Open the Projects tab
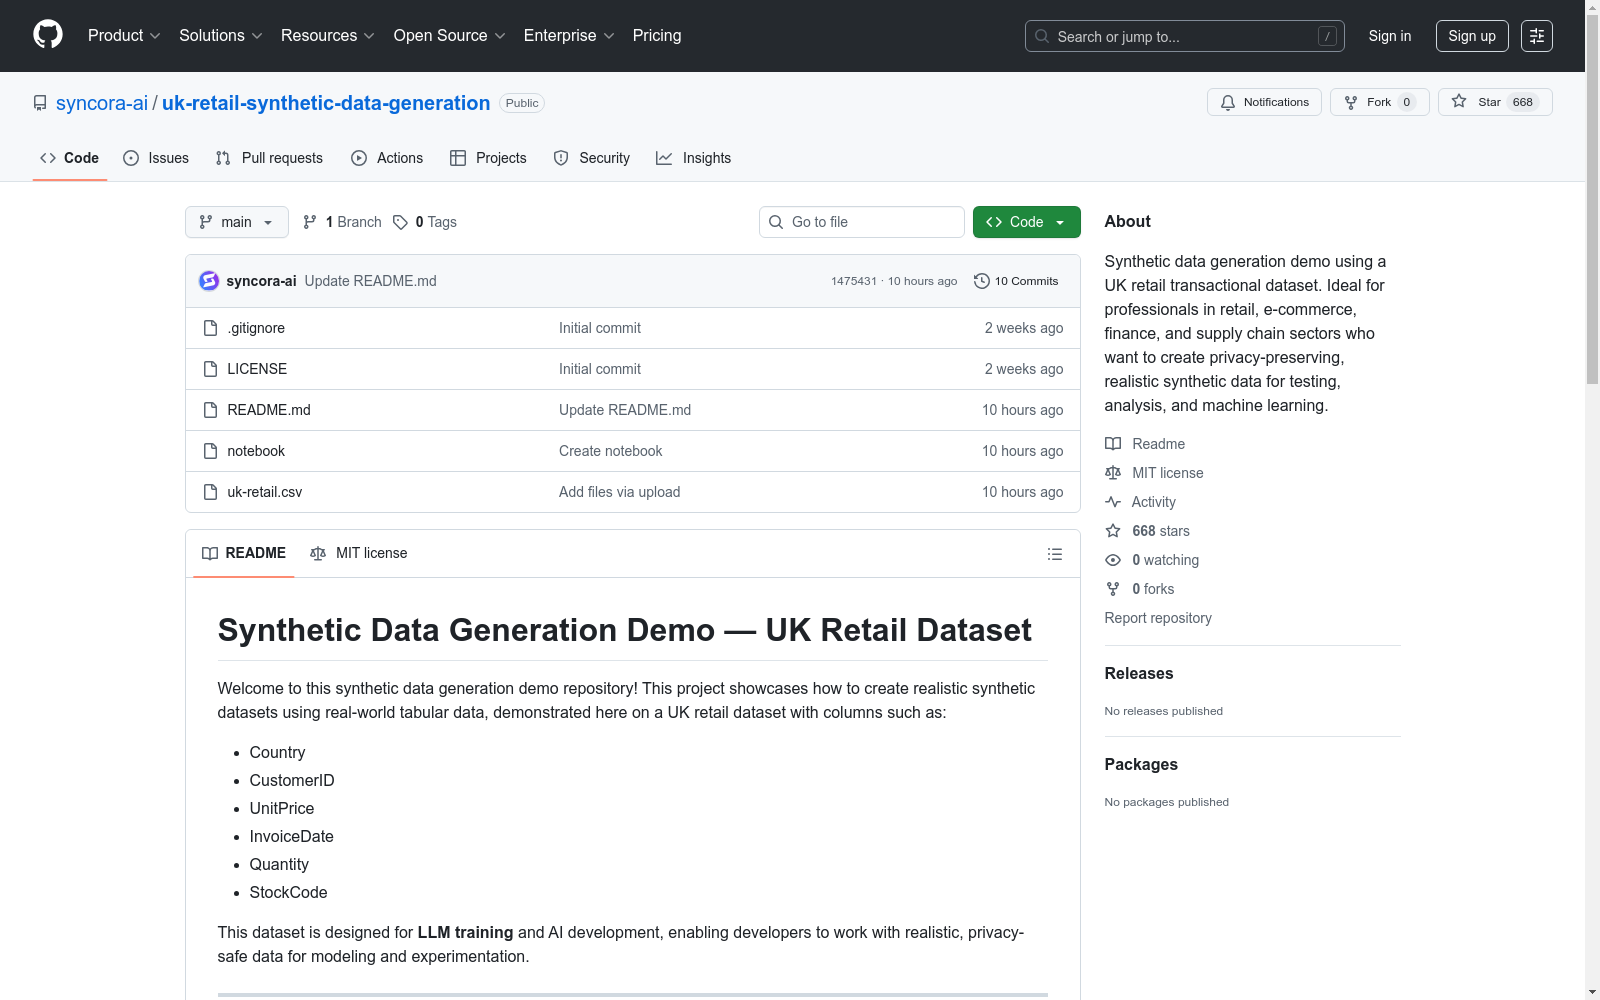This screenshot has width=1600, height=1000. pos(488,158)
